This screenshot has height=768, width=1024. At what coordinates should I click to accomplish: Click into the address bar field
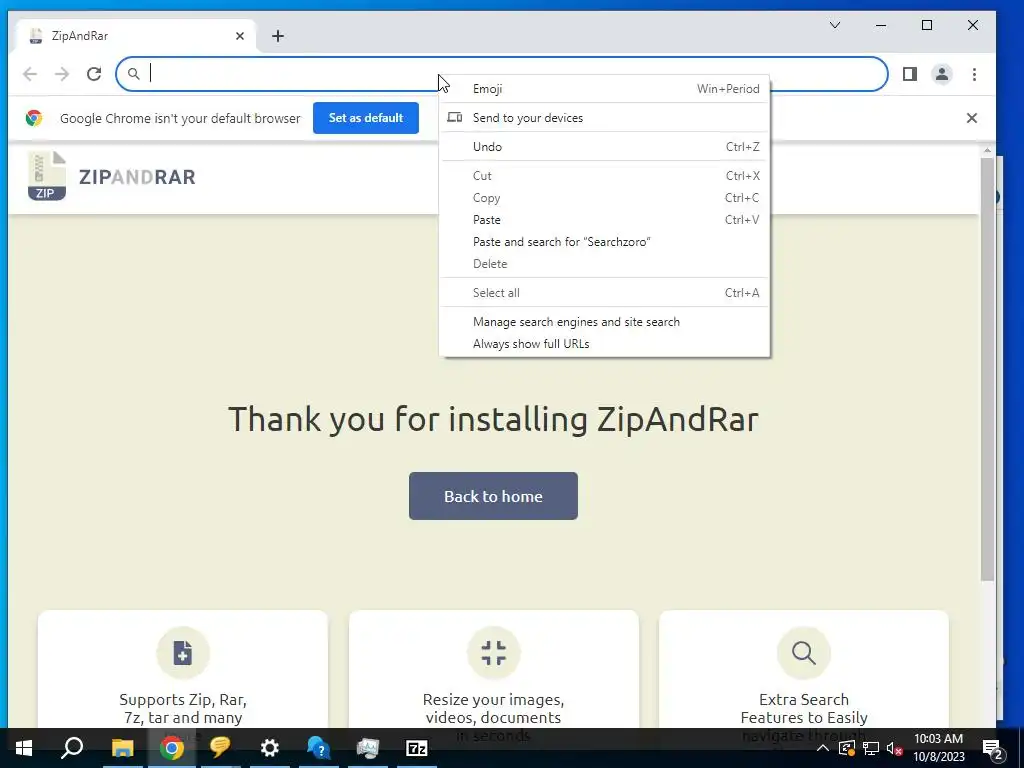click(502, 74)
